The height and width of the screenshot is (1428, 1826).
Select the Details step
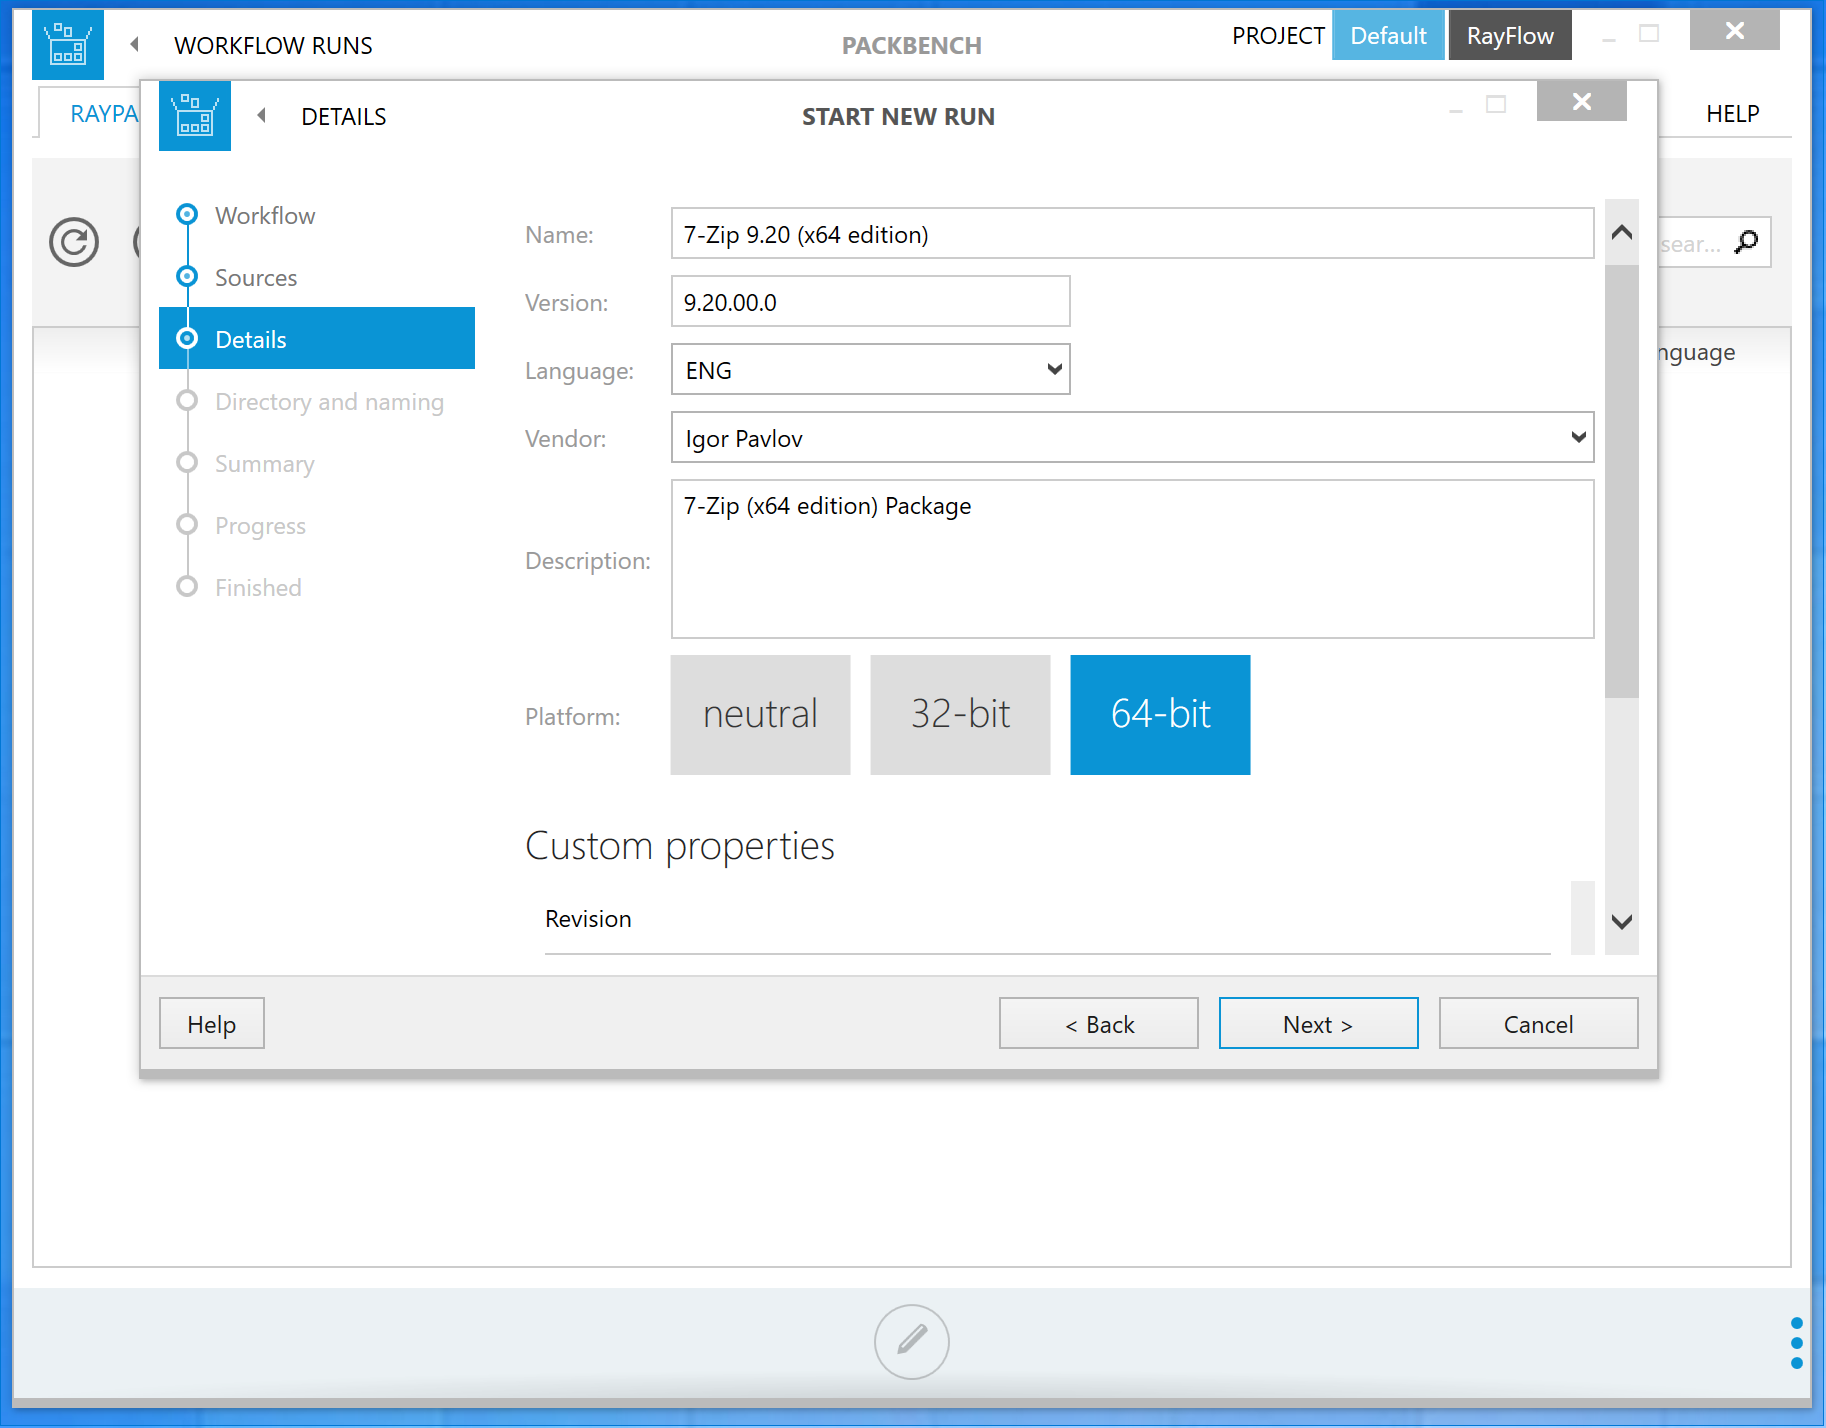(317, 338)
